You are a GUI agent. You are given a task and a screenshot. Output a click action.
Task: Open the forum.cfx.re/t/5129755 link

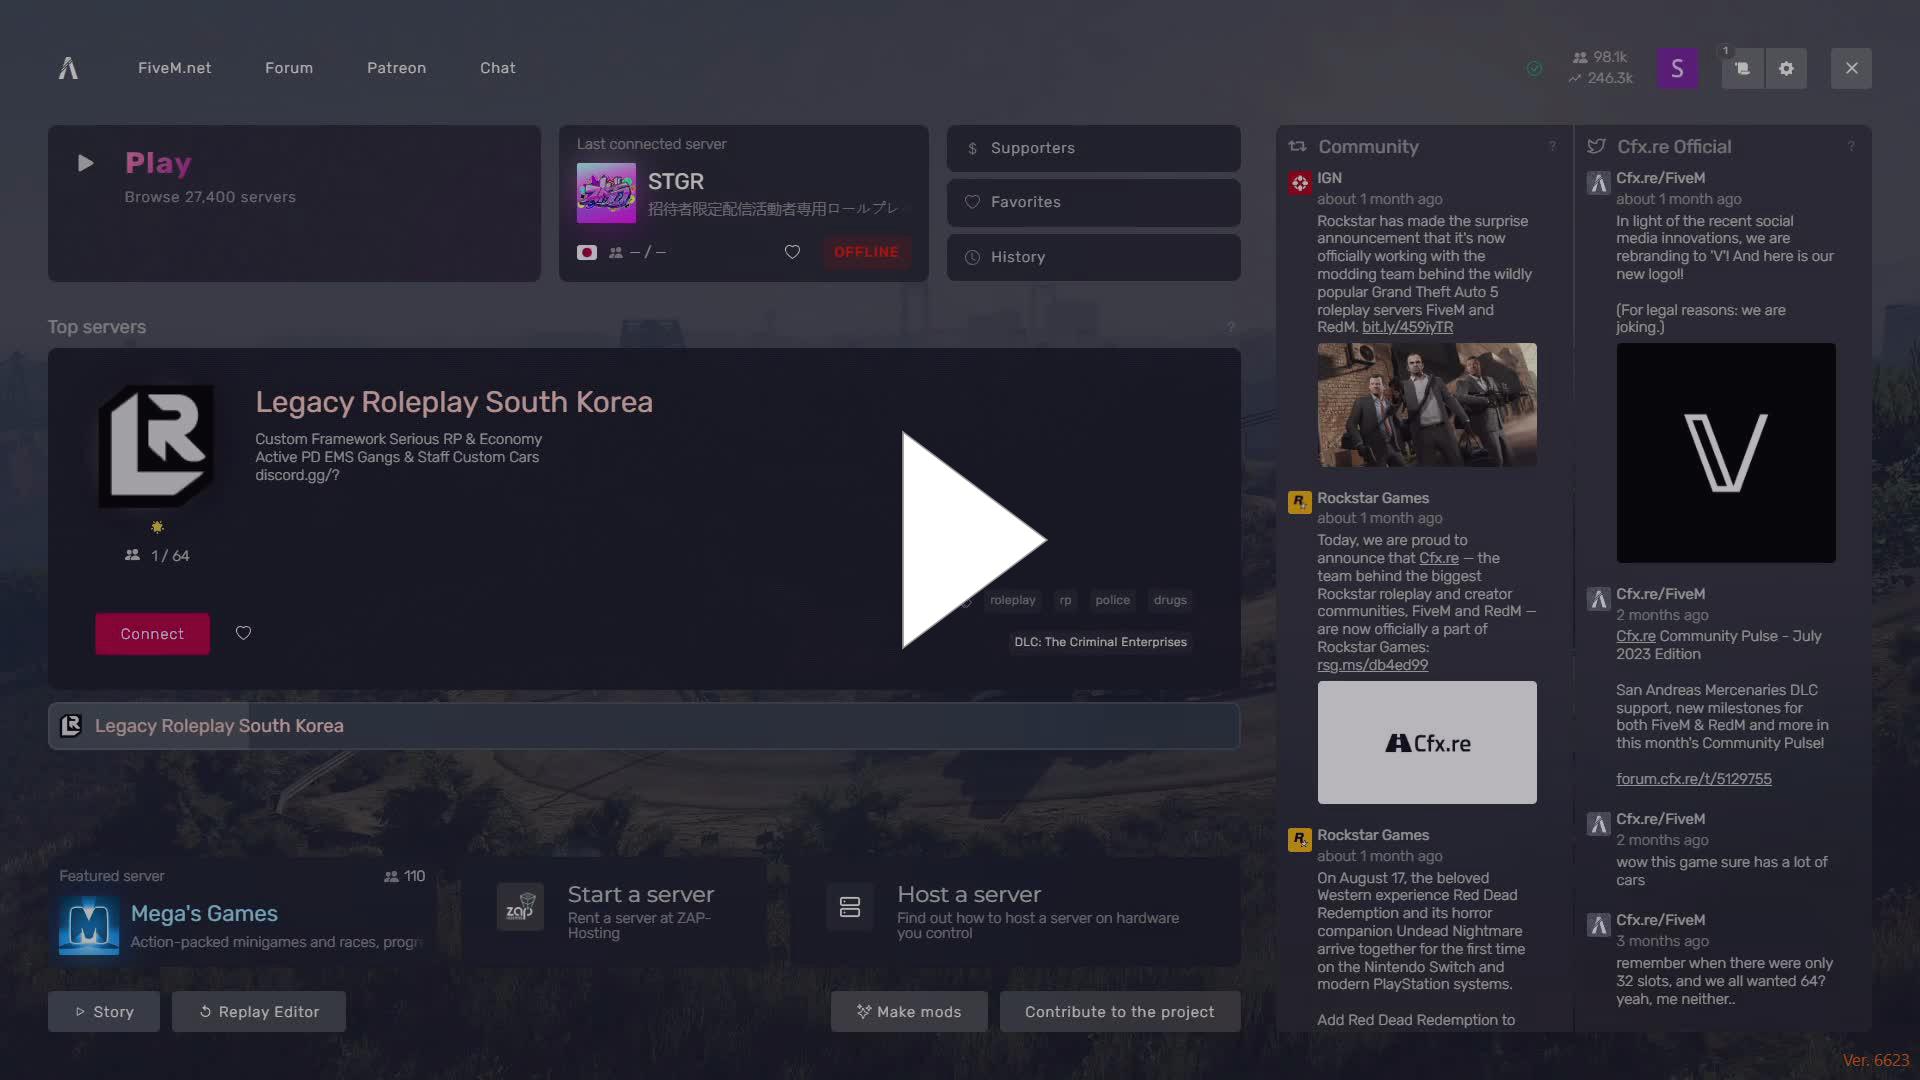(1693, 778)
